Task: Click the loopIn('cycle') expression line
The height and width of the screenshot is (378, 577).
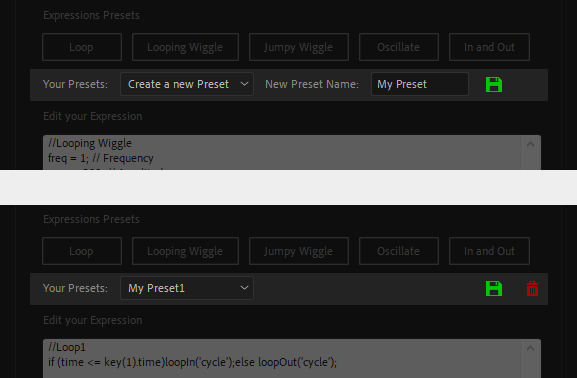Action: [x=192, y=362]
